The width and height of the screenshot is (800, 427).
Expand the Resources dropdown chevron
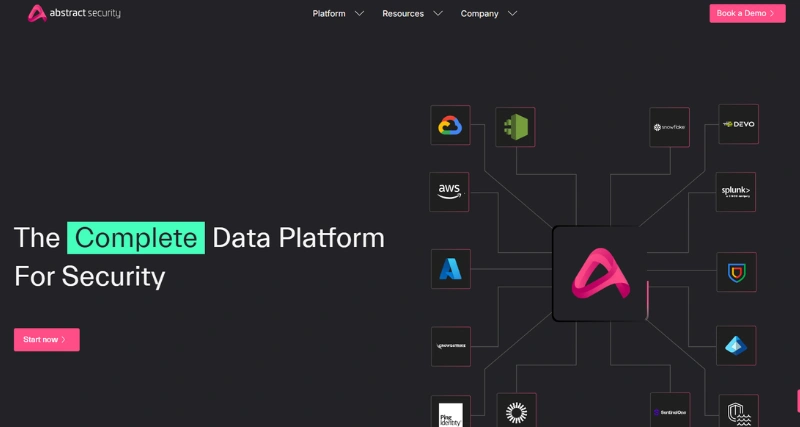pyautogui.click(x=437, y=14)
